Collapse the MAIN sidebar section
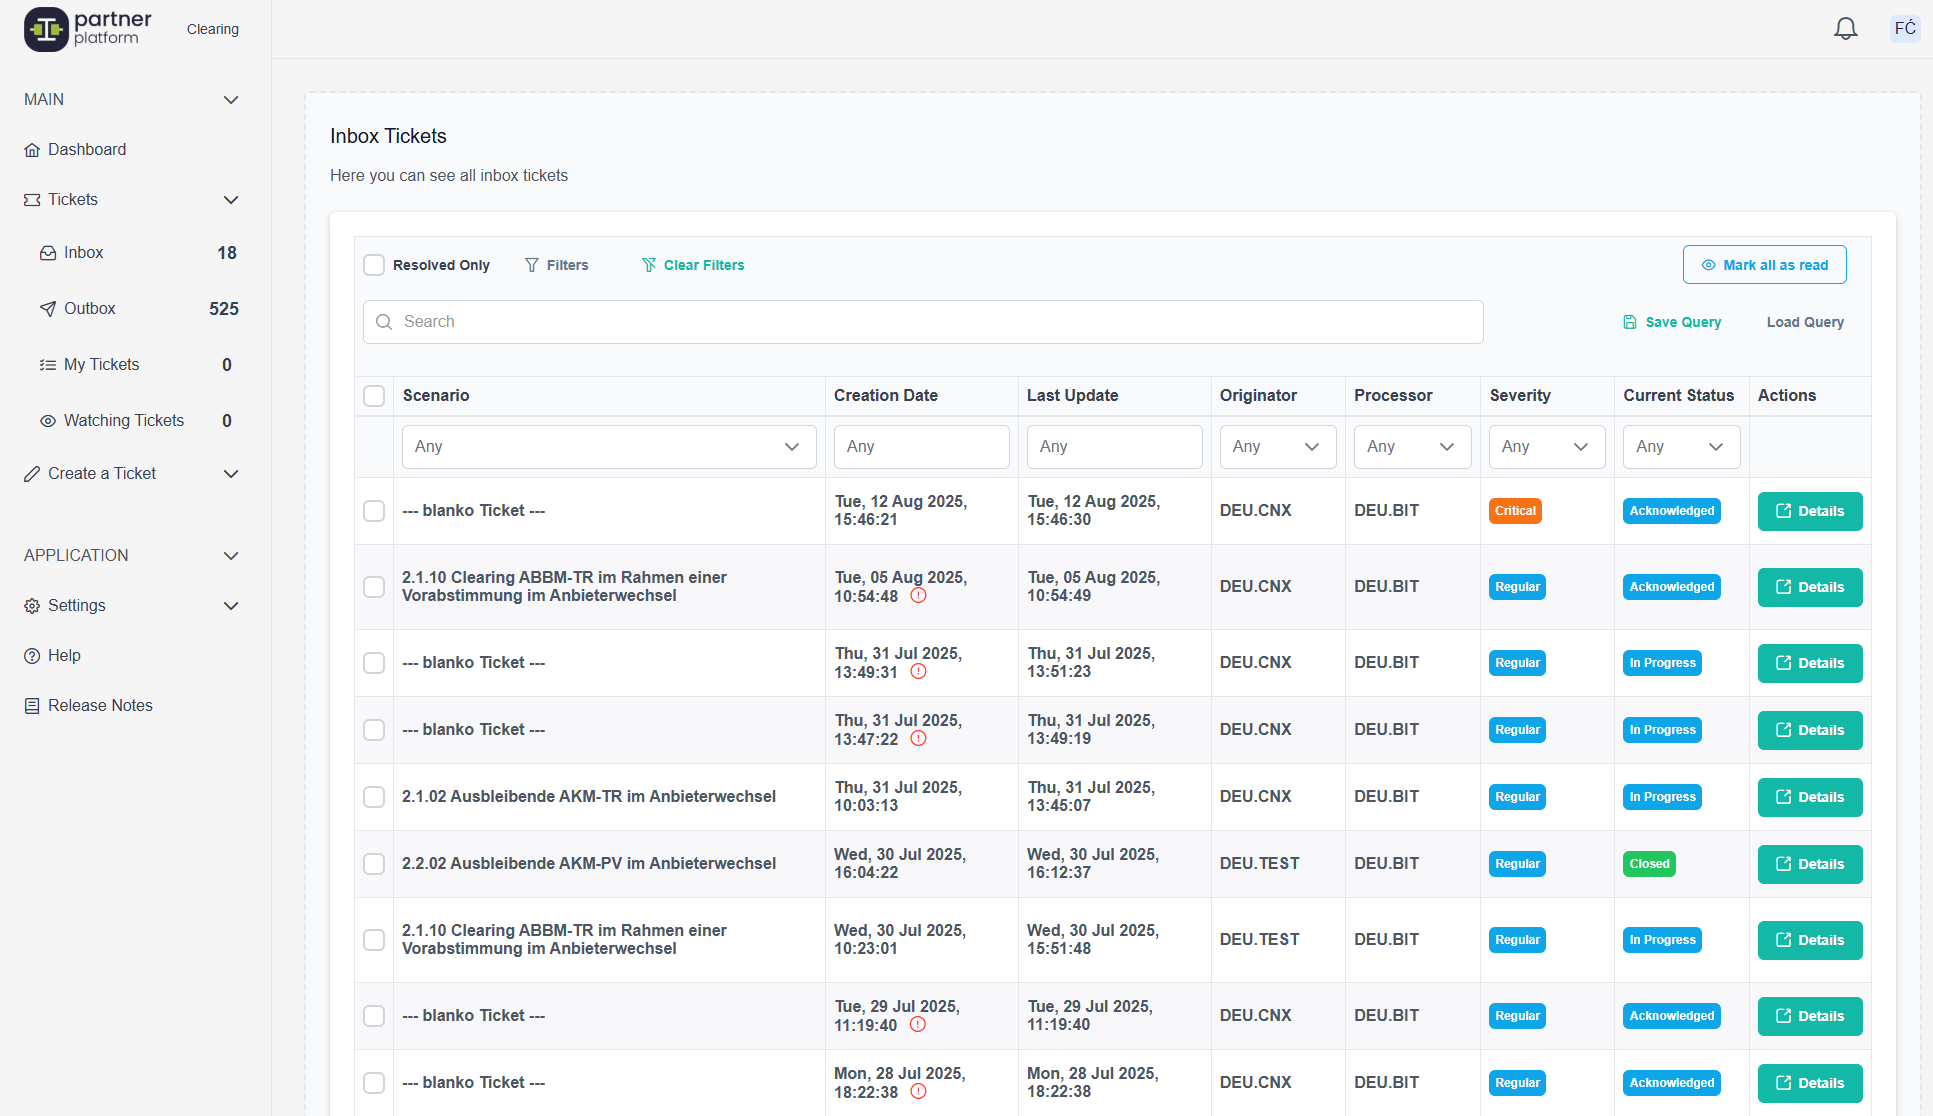Image resolution: width=1933 pixels, height=1116 pixels. [x=231, y=100]
